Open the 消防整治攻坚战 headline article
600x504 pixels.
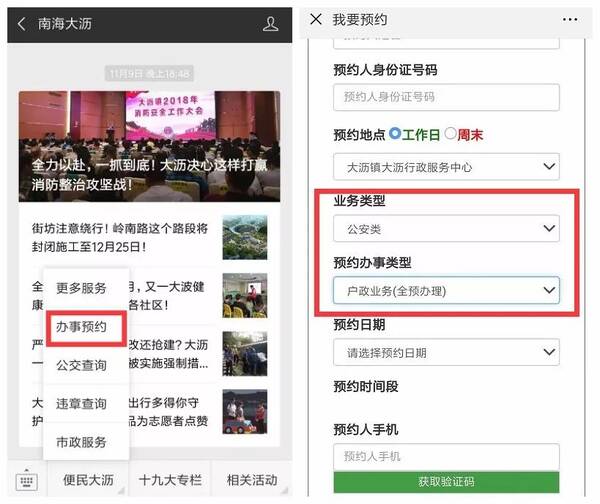pos(149,146)
